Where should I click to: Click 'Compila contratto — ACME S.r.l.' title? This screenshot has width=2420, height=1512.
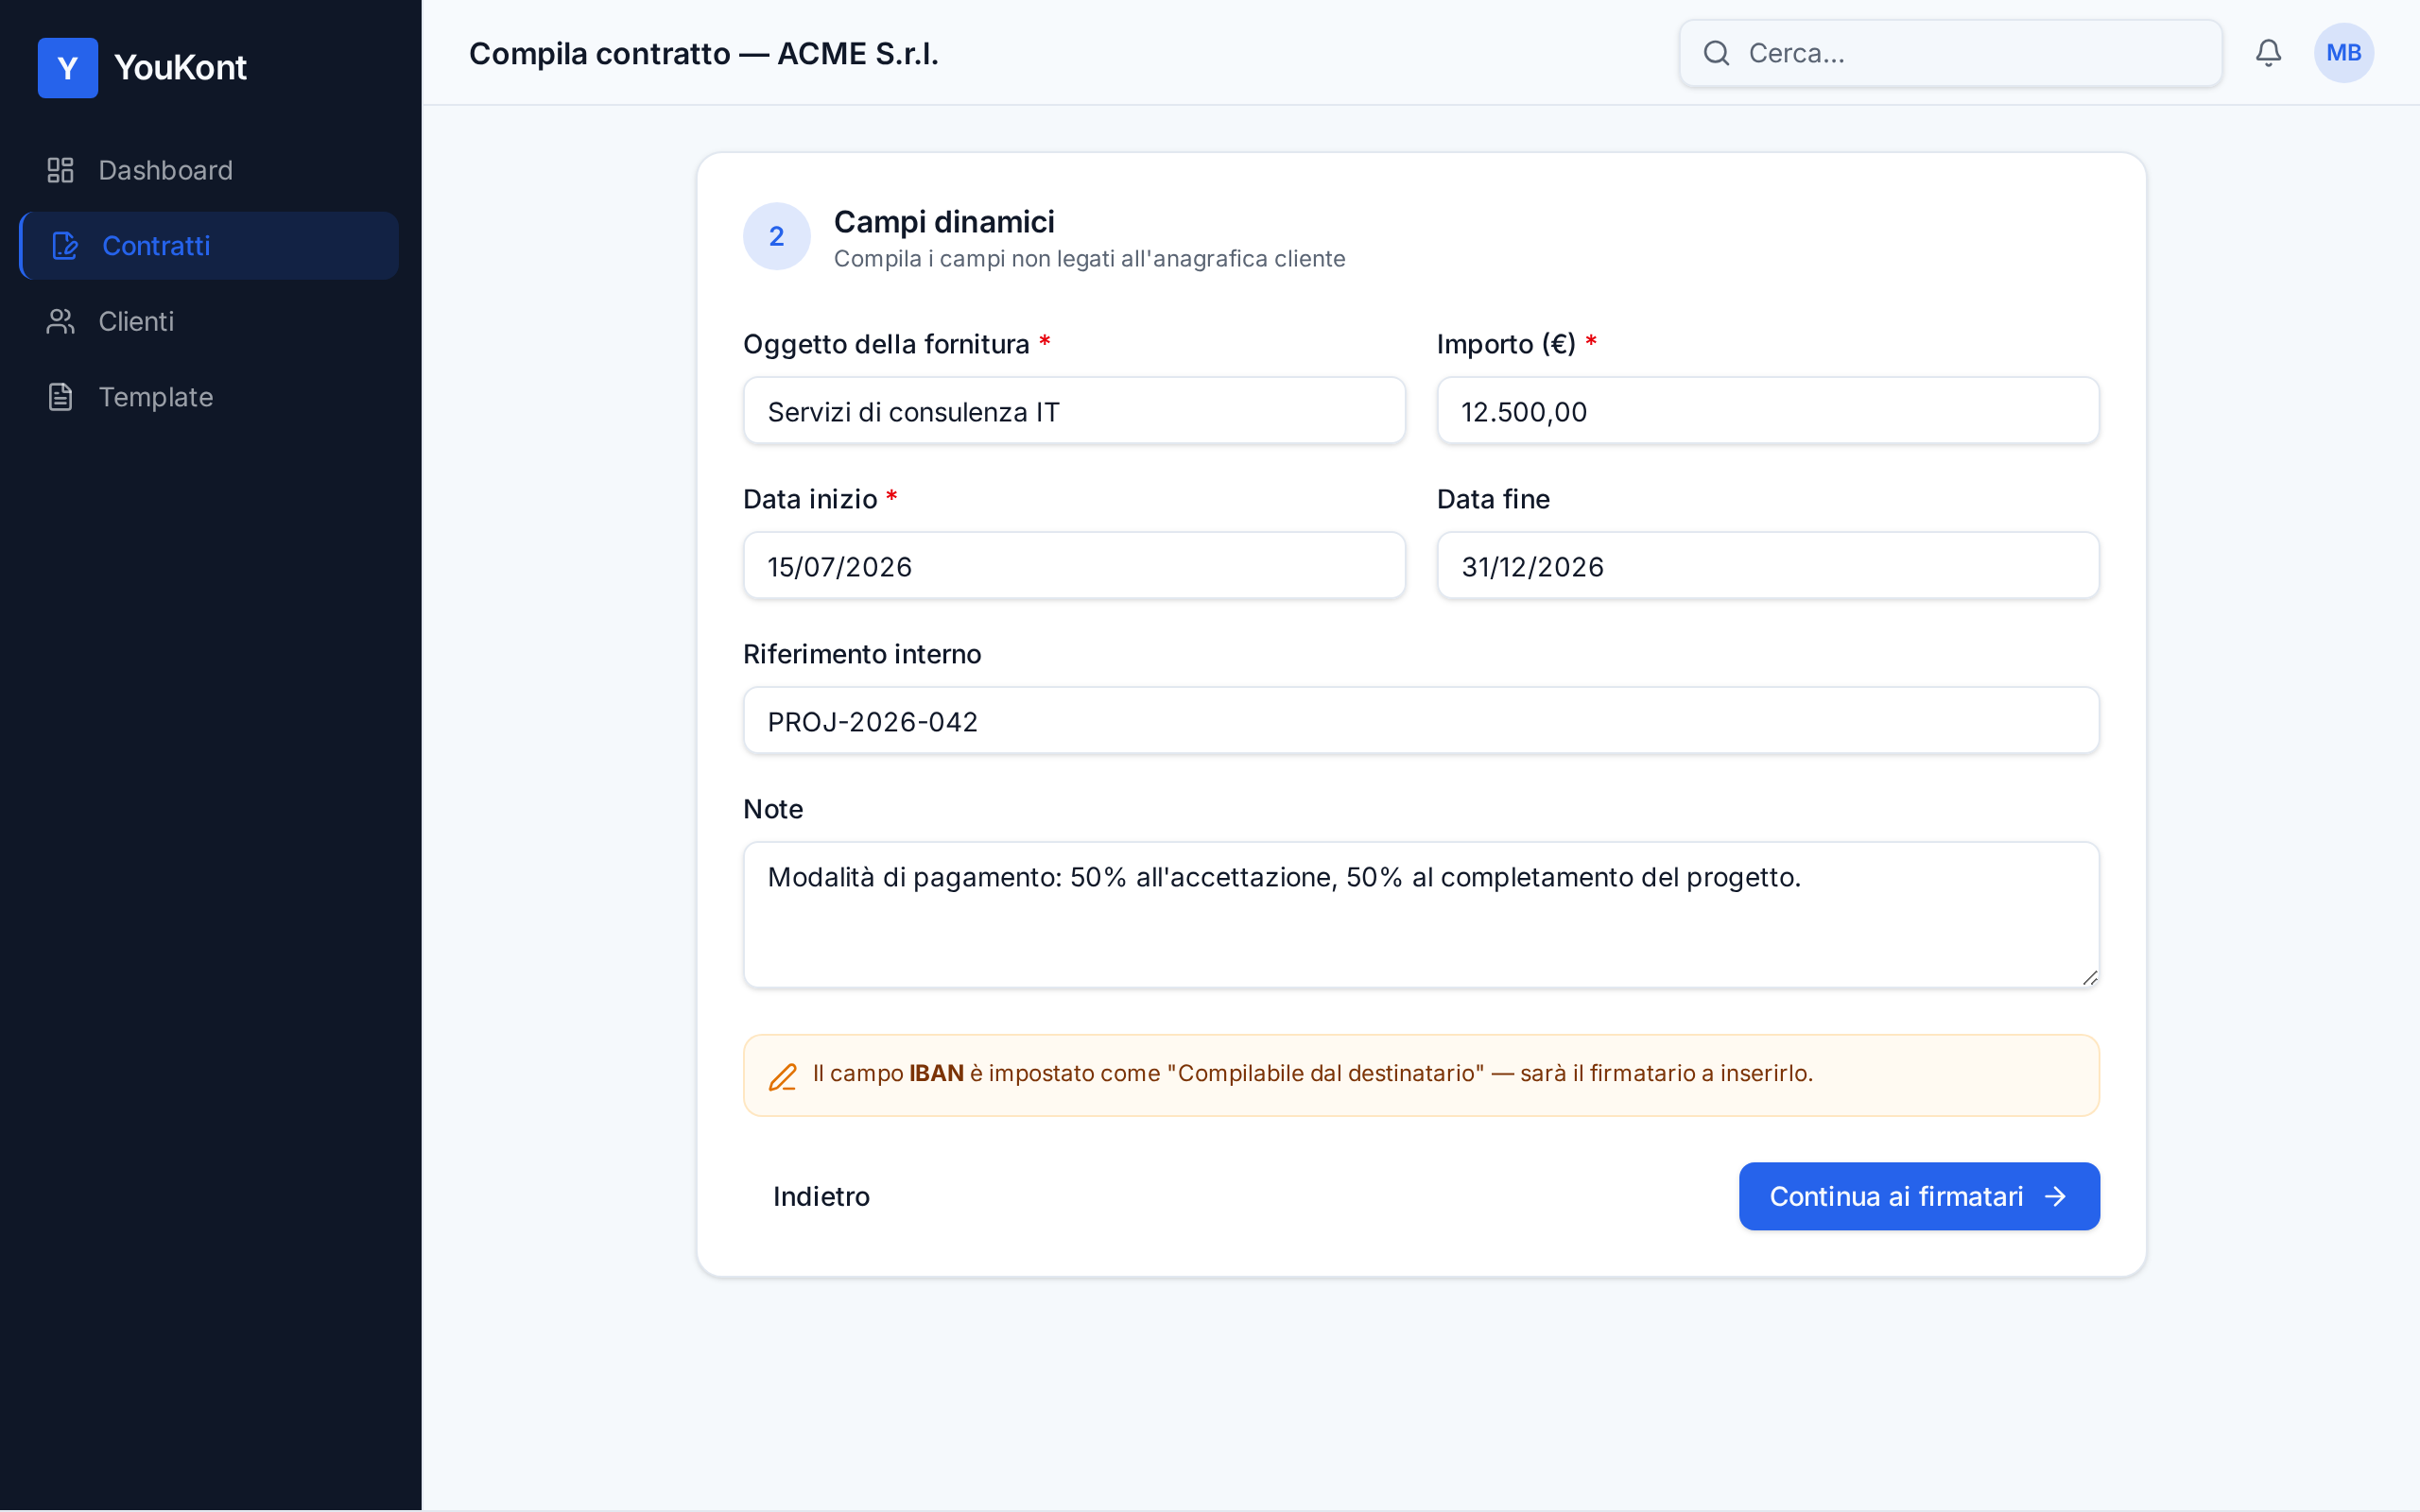(x=703, y=53)
